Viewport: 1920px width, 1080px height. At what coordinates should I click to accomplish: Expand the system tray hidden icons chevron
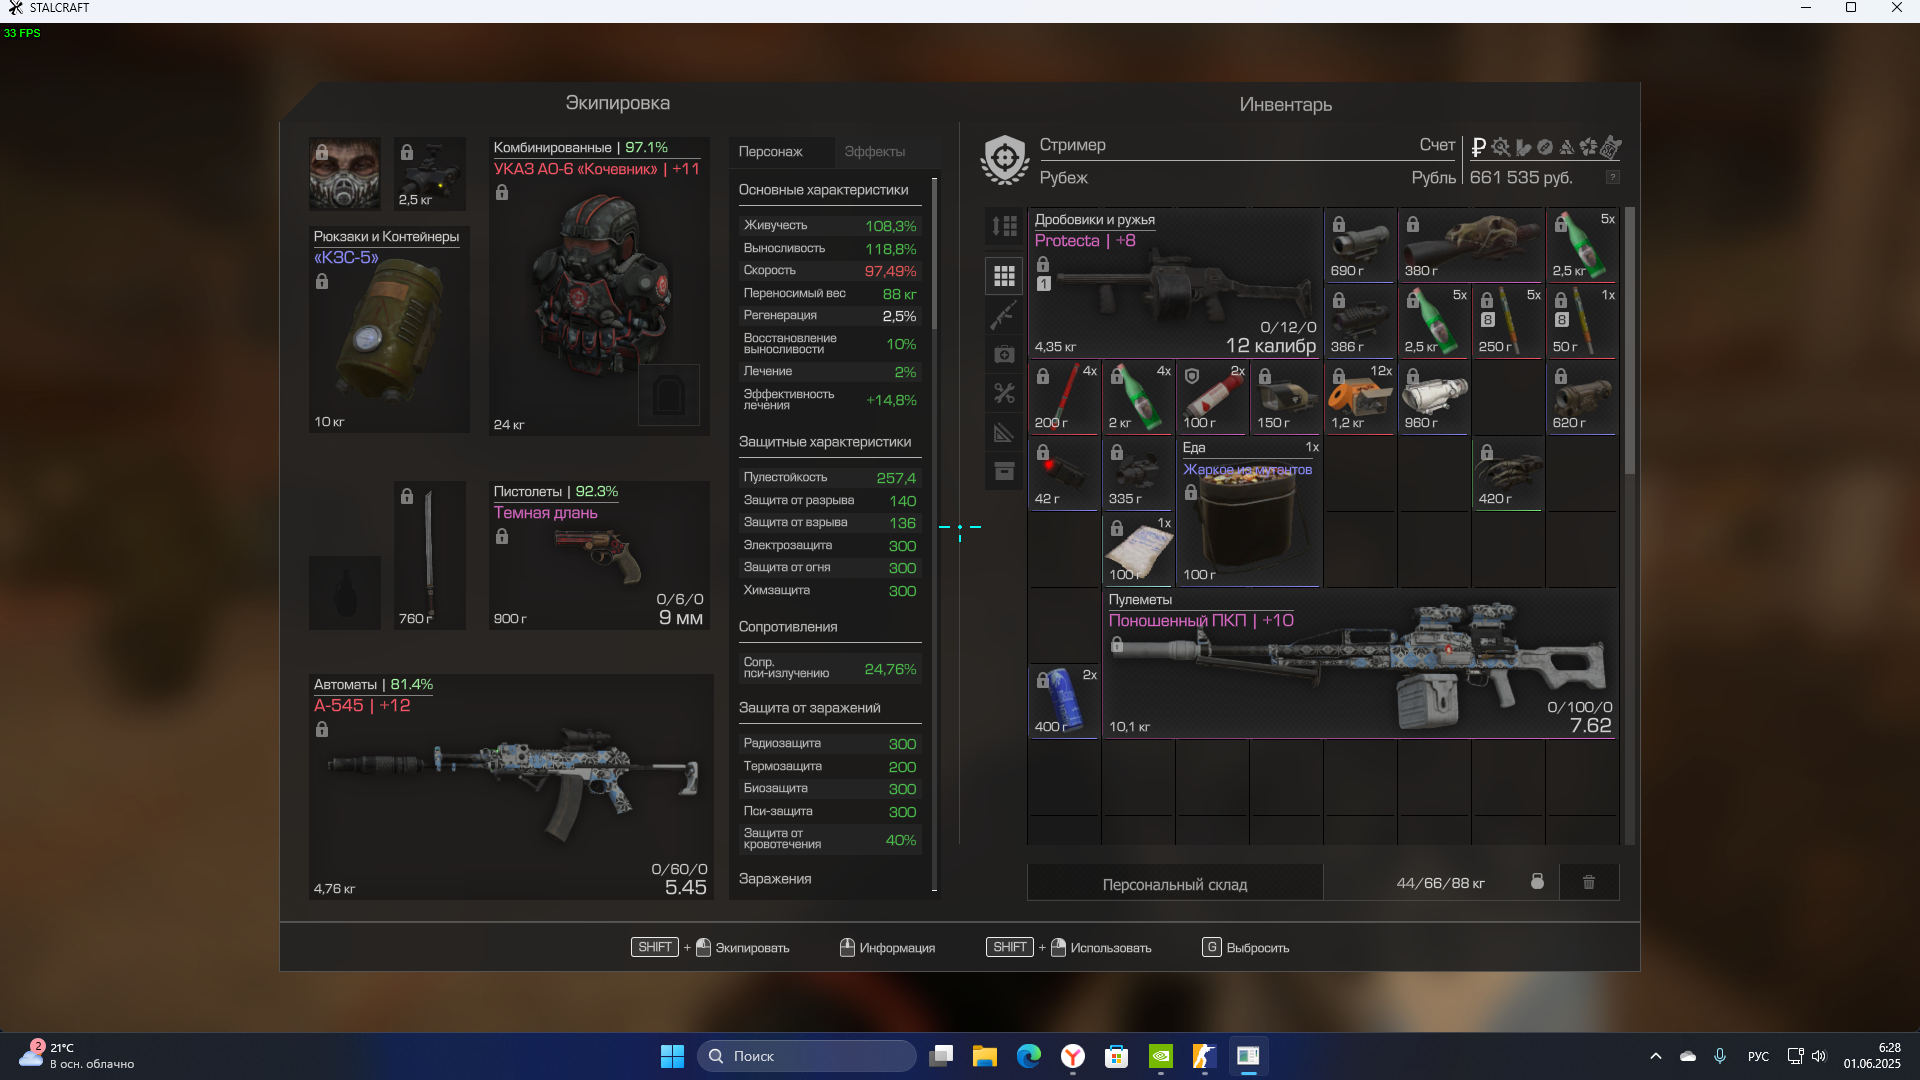click(1656, 1056)
